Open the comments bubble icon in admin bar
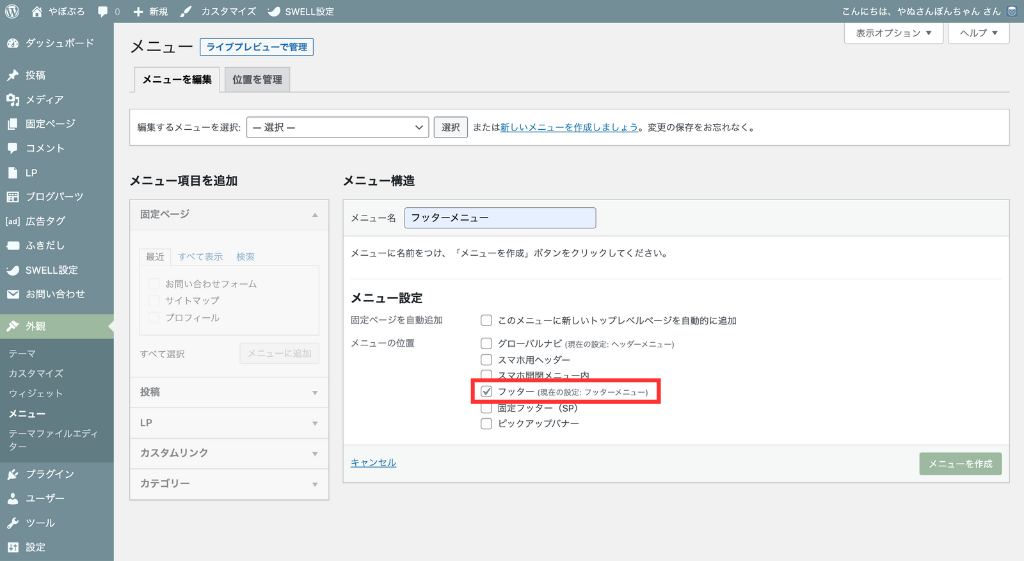This screenshot has height=561, width=1024. pos(103,11)
